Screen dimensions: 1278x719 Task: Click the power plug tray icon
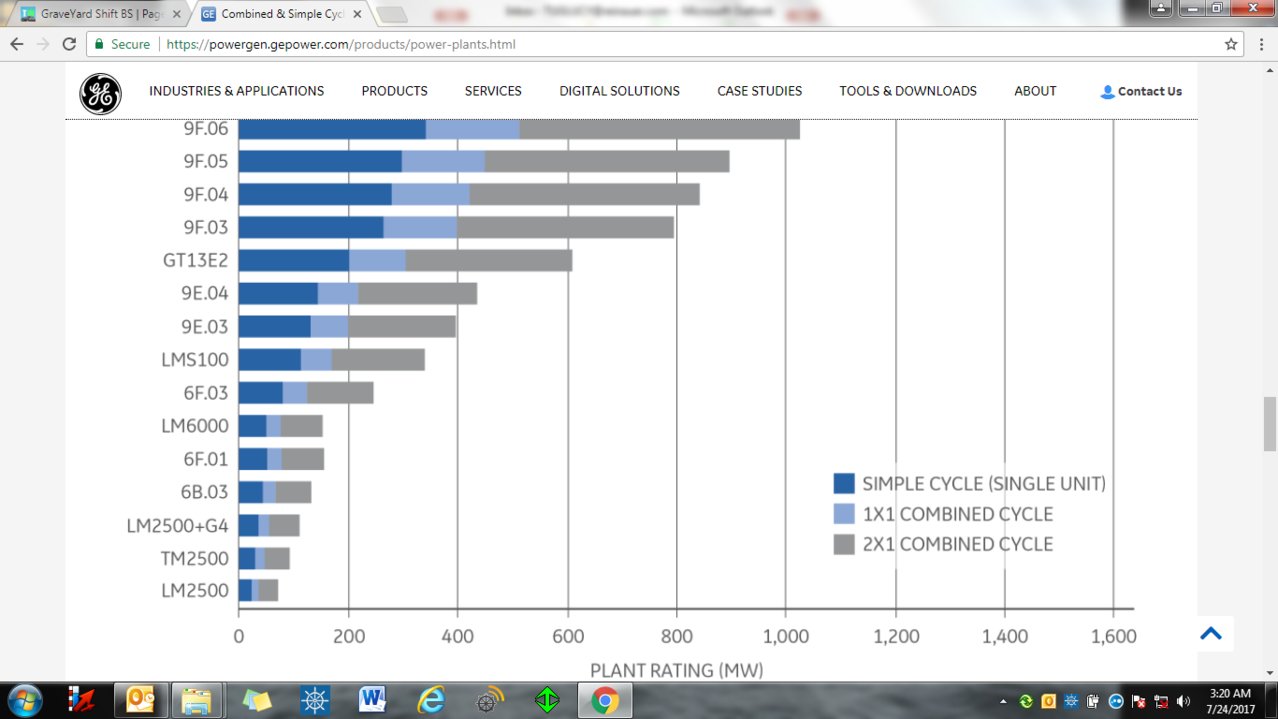[x=1093, y=701]
